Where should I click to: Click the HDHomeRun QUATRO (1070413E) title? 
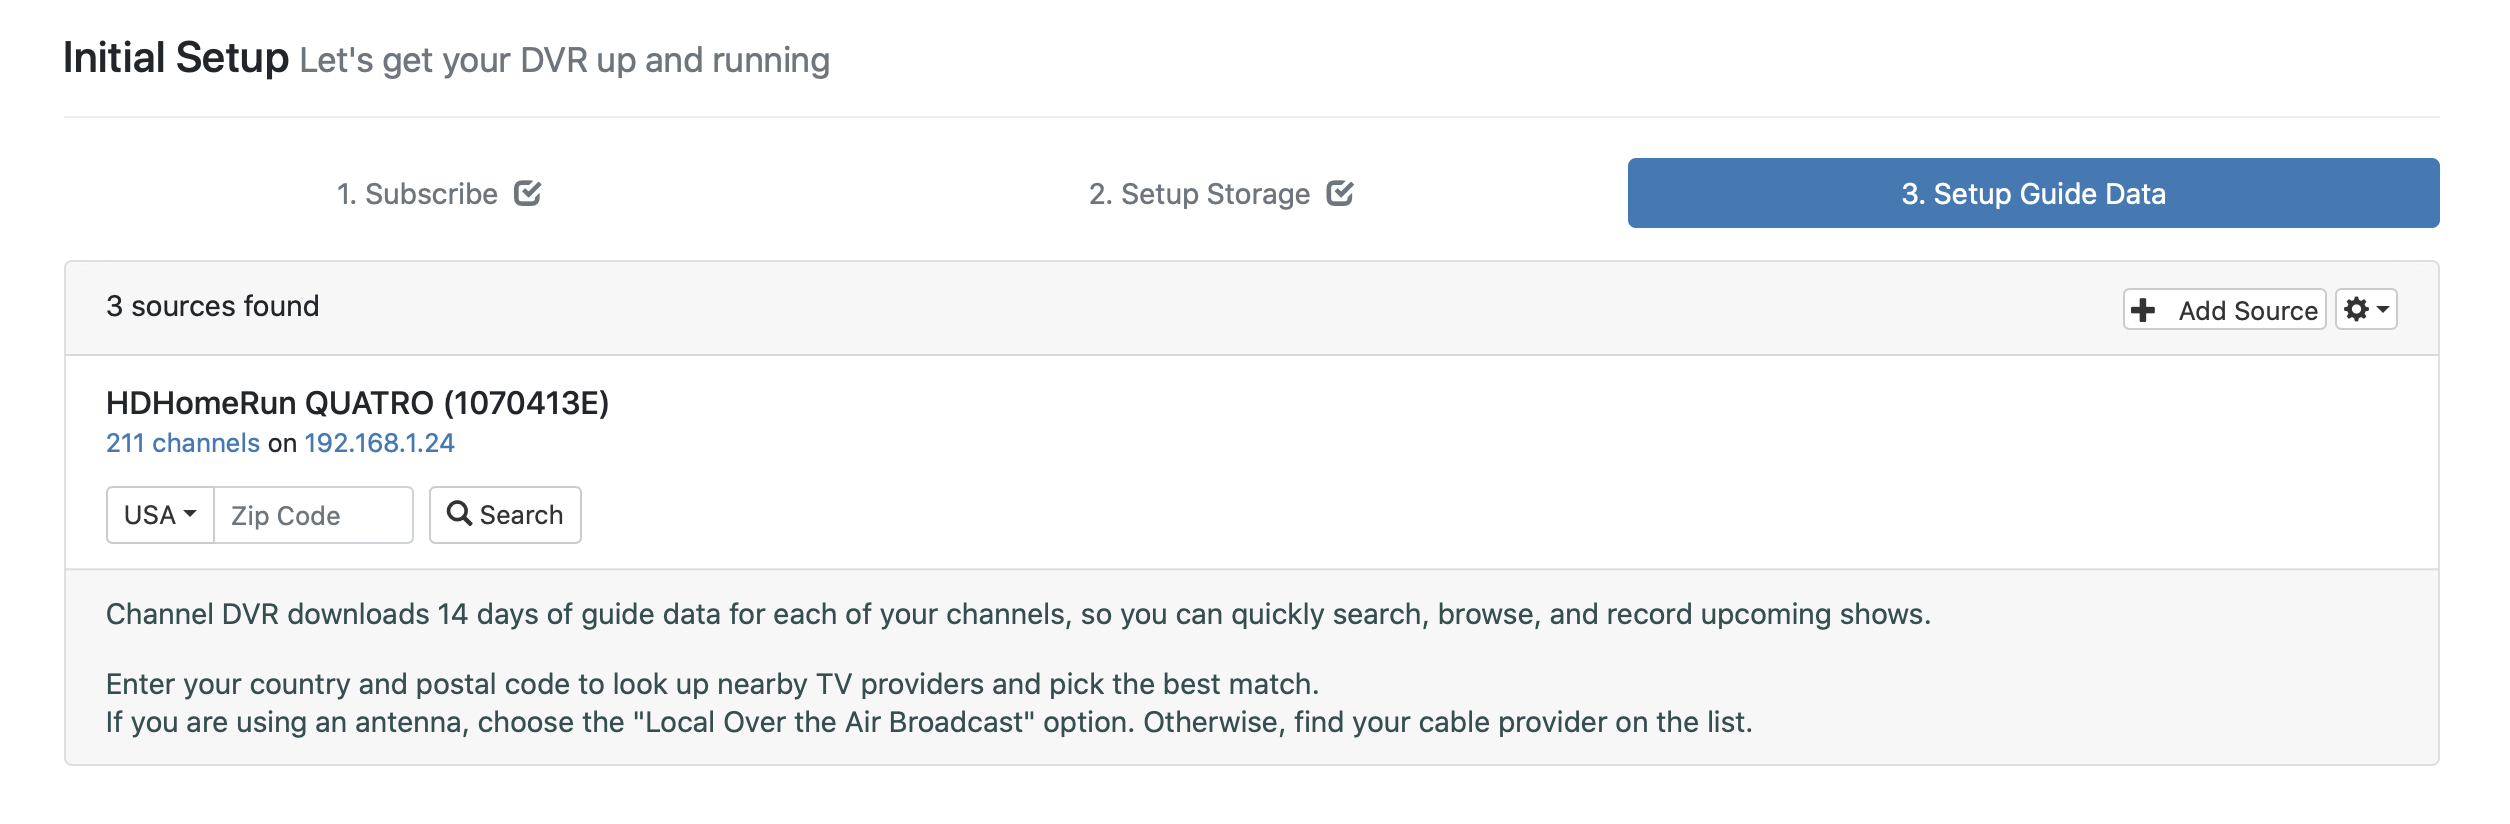[x=357, y=403]
